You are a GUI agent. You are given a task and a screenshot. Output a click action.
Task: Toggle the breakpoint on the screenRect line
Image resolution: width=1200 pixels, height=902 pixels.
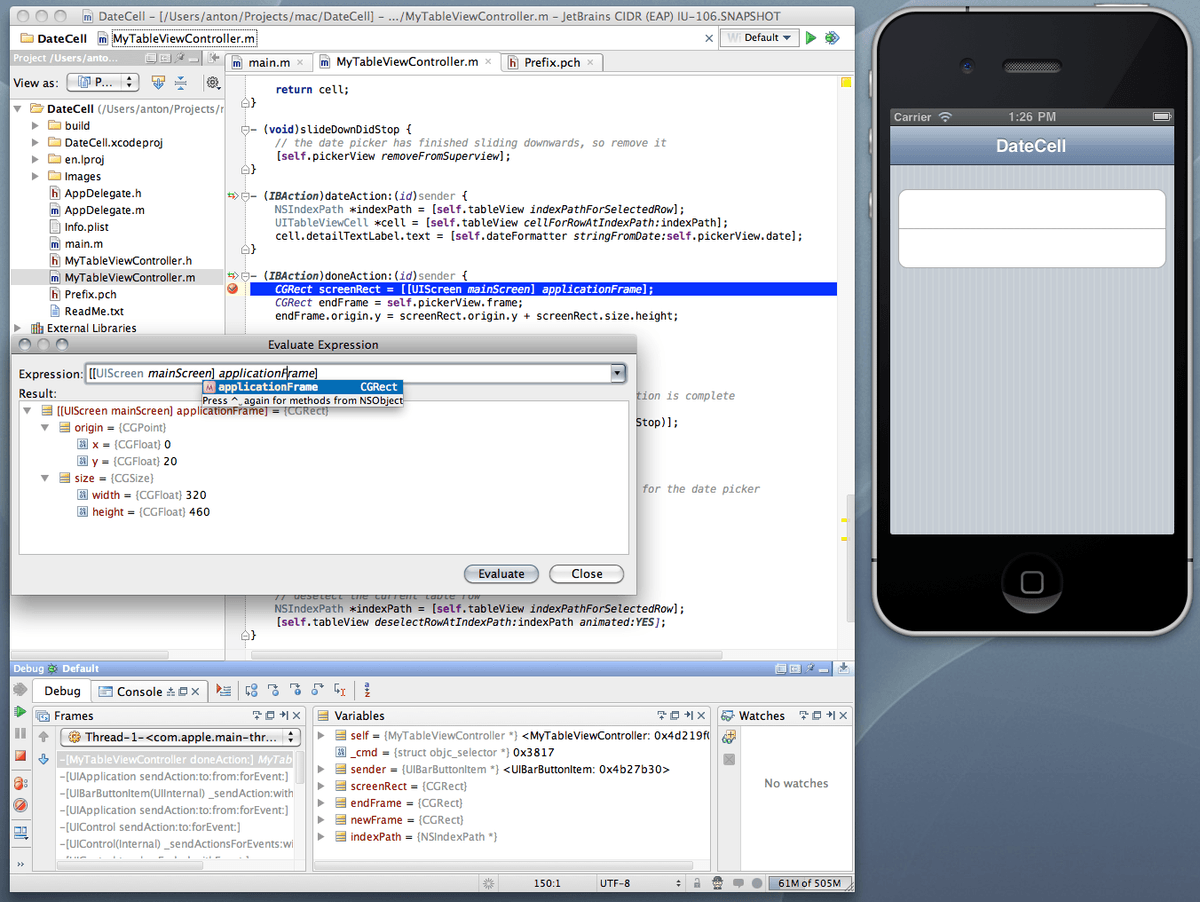[233, 288]
